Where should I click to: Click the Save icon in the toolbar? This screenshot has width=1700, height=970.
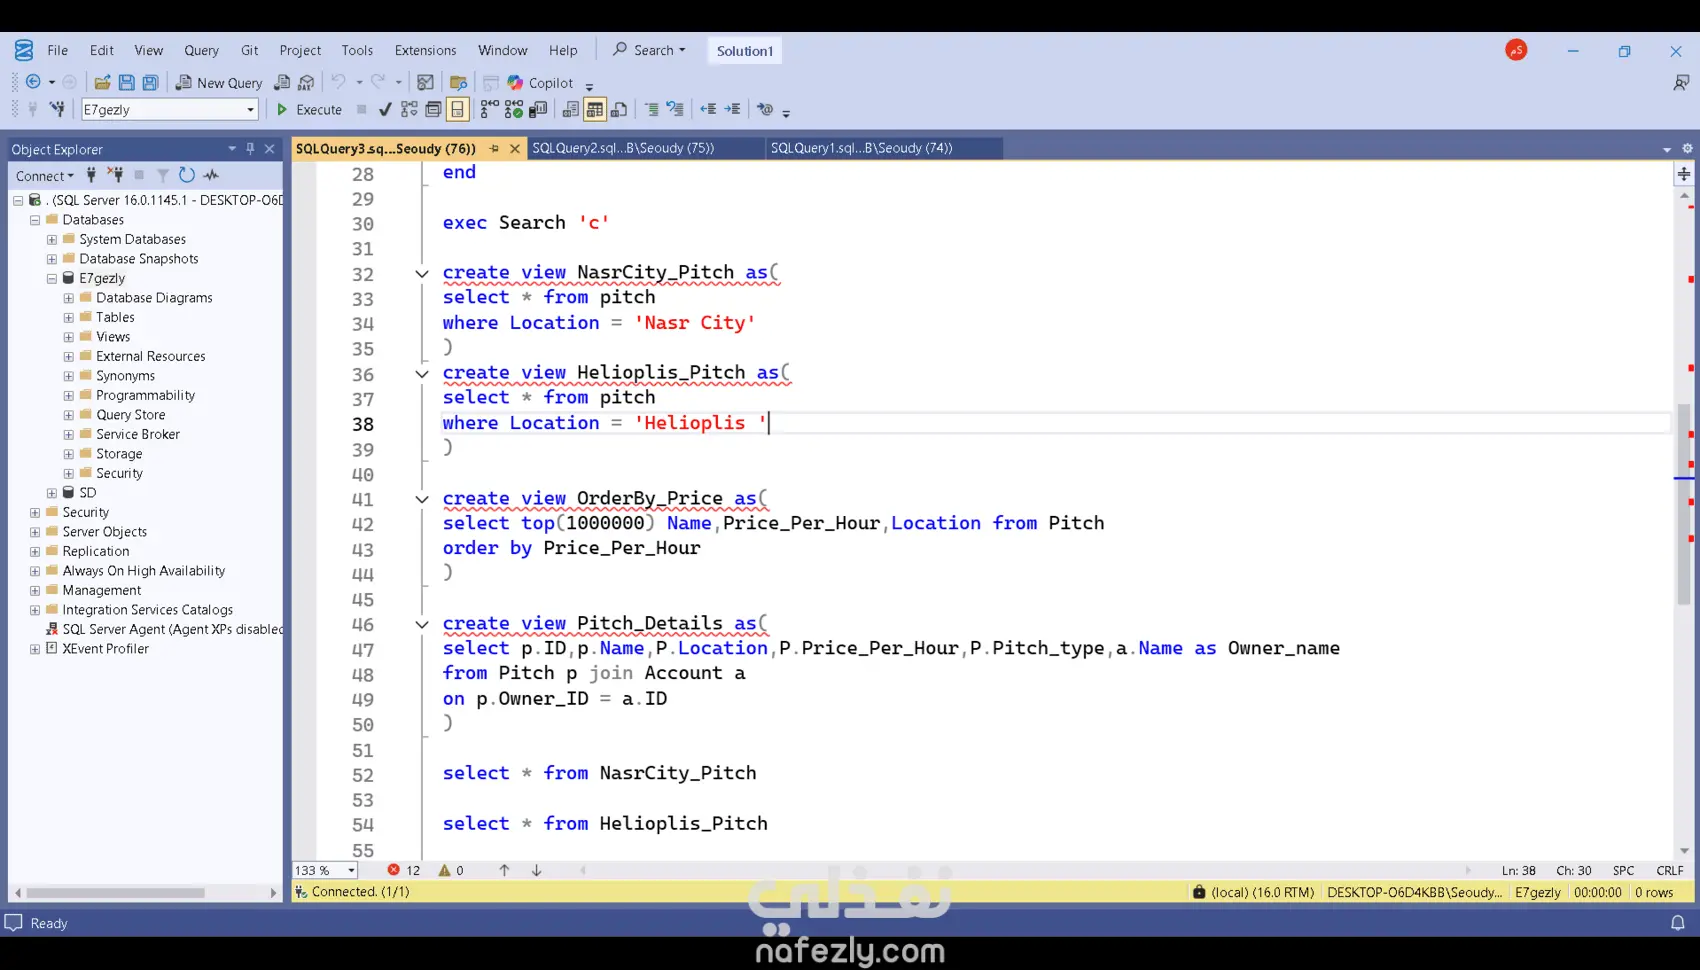click(126, 83)
